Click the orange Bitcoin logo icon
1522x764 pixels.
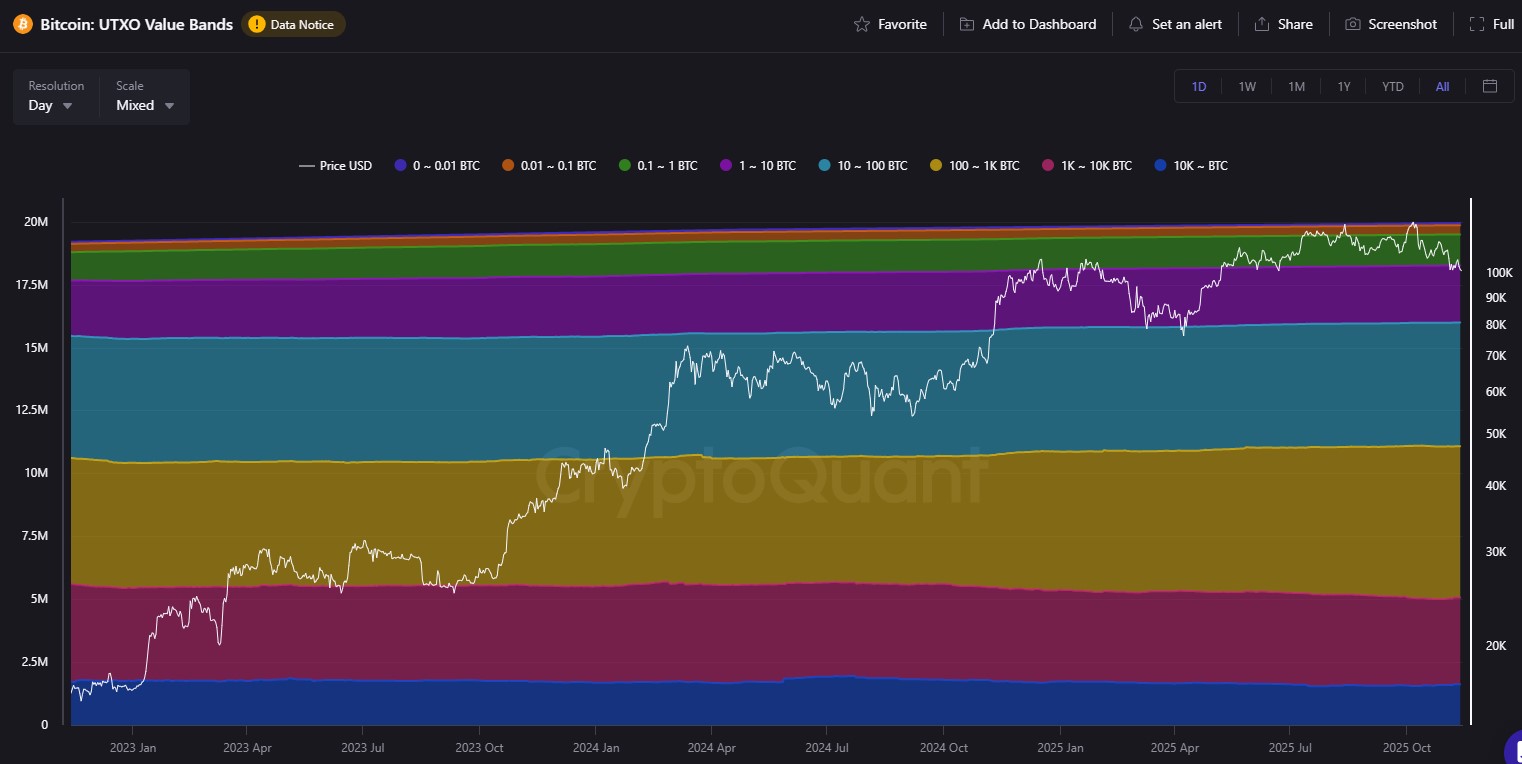click(23, 24)
